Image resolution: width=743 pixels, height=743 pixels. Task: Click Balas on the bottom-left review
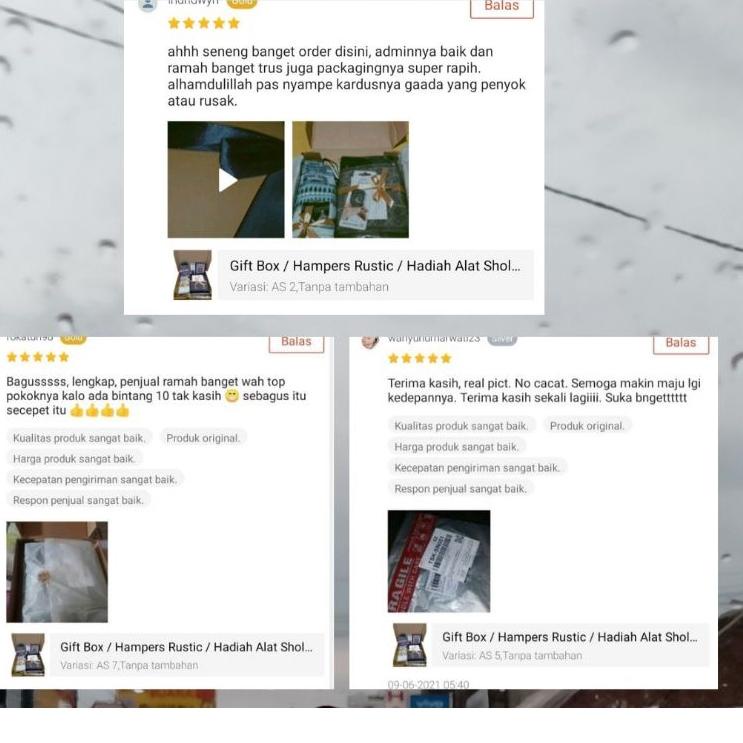tap(296, 344)
